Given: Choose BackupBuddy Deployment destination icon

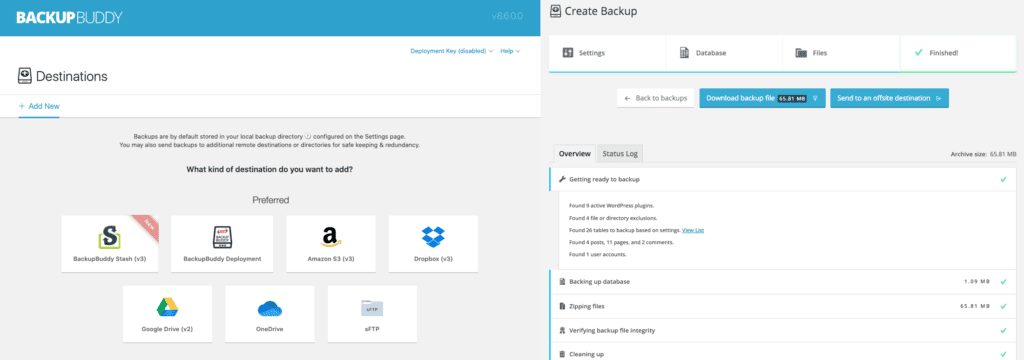Looking at the screenshot, I should [x=222, y=237].
